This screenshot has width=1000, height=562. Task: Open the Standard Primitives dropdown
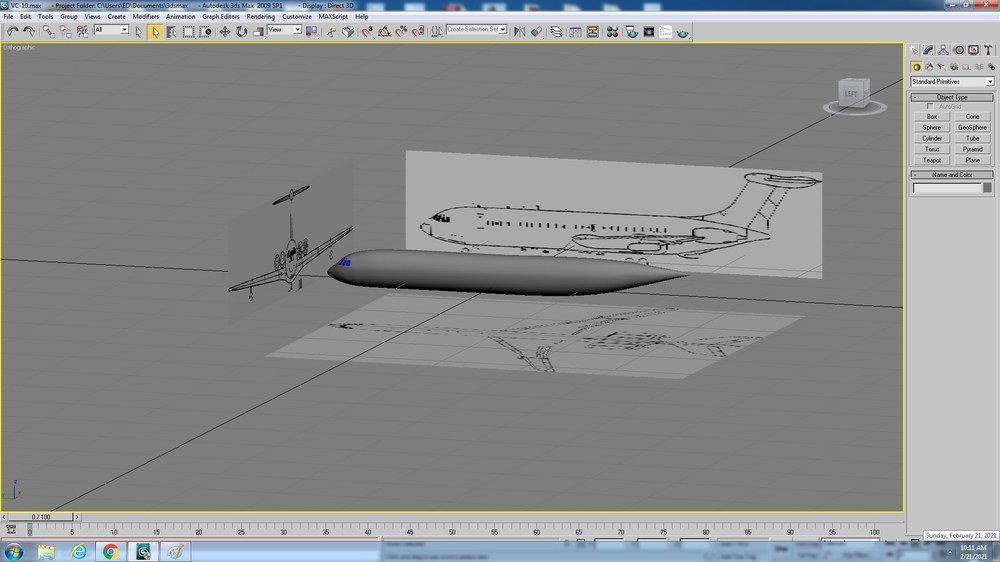click(x=952, y=82)
